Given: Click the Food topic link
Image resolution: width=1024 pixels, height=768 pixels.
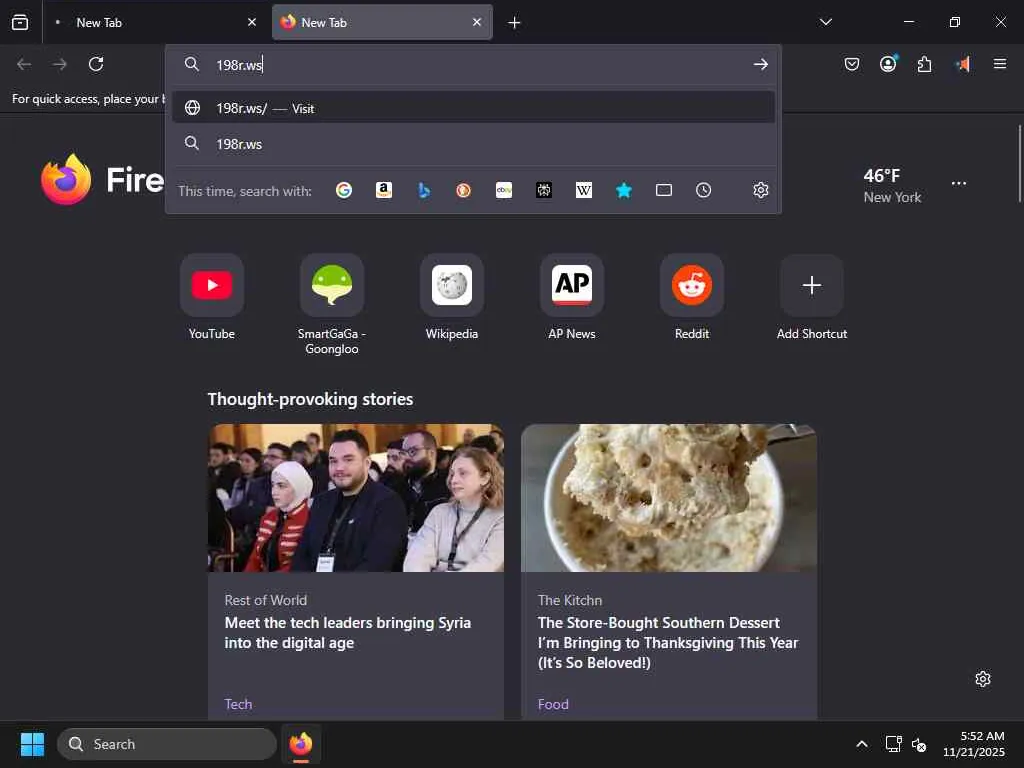Looking at the screenshot, I should (x=552, y=704).
